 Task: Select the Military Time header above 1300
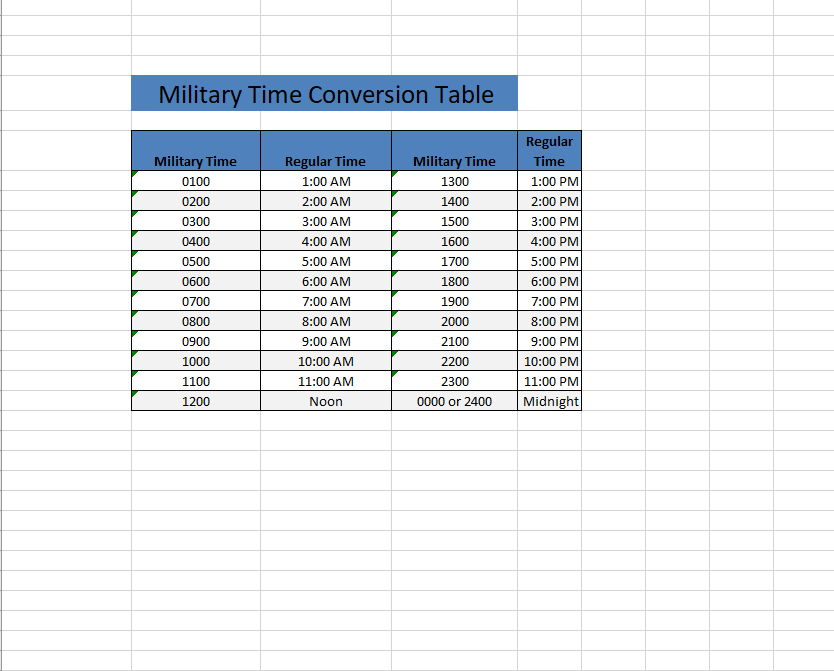pyautogui.click(x=454, y=151)
